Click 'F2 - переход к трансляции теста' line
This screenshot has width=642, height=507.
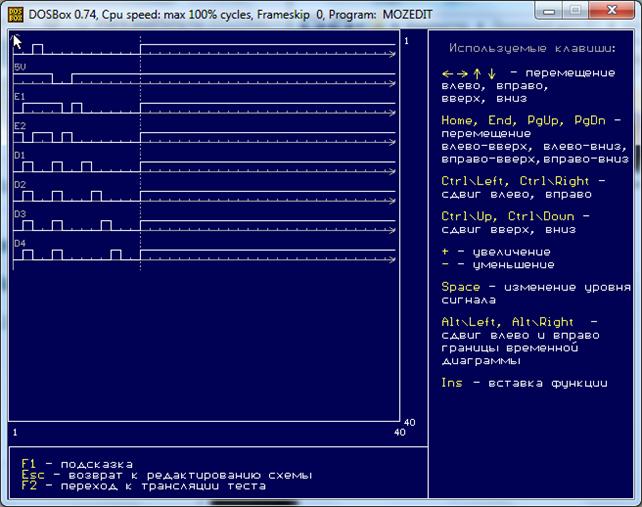pos(143,486)
